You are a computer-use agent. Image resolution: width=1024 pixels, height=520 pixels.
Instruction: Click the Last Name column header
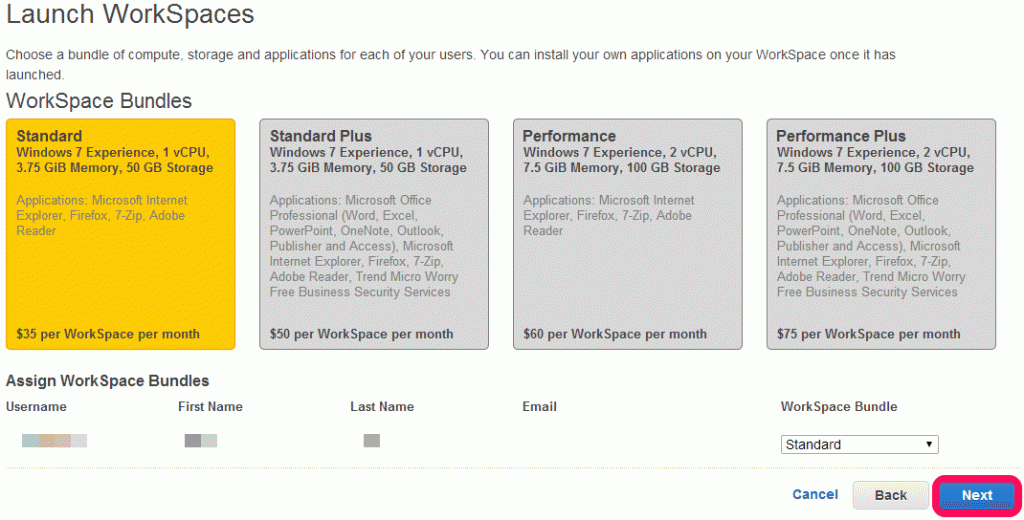[382, 406]
